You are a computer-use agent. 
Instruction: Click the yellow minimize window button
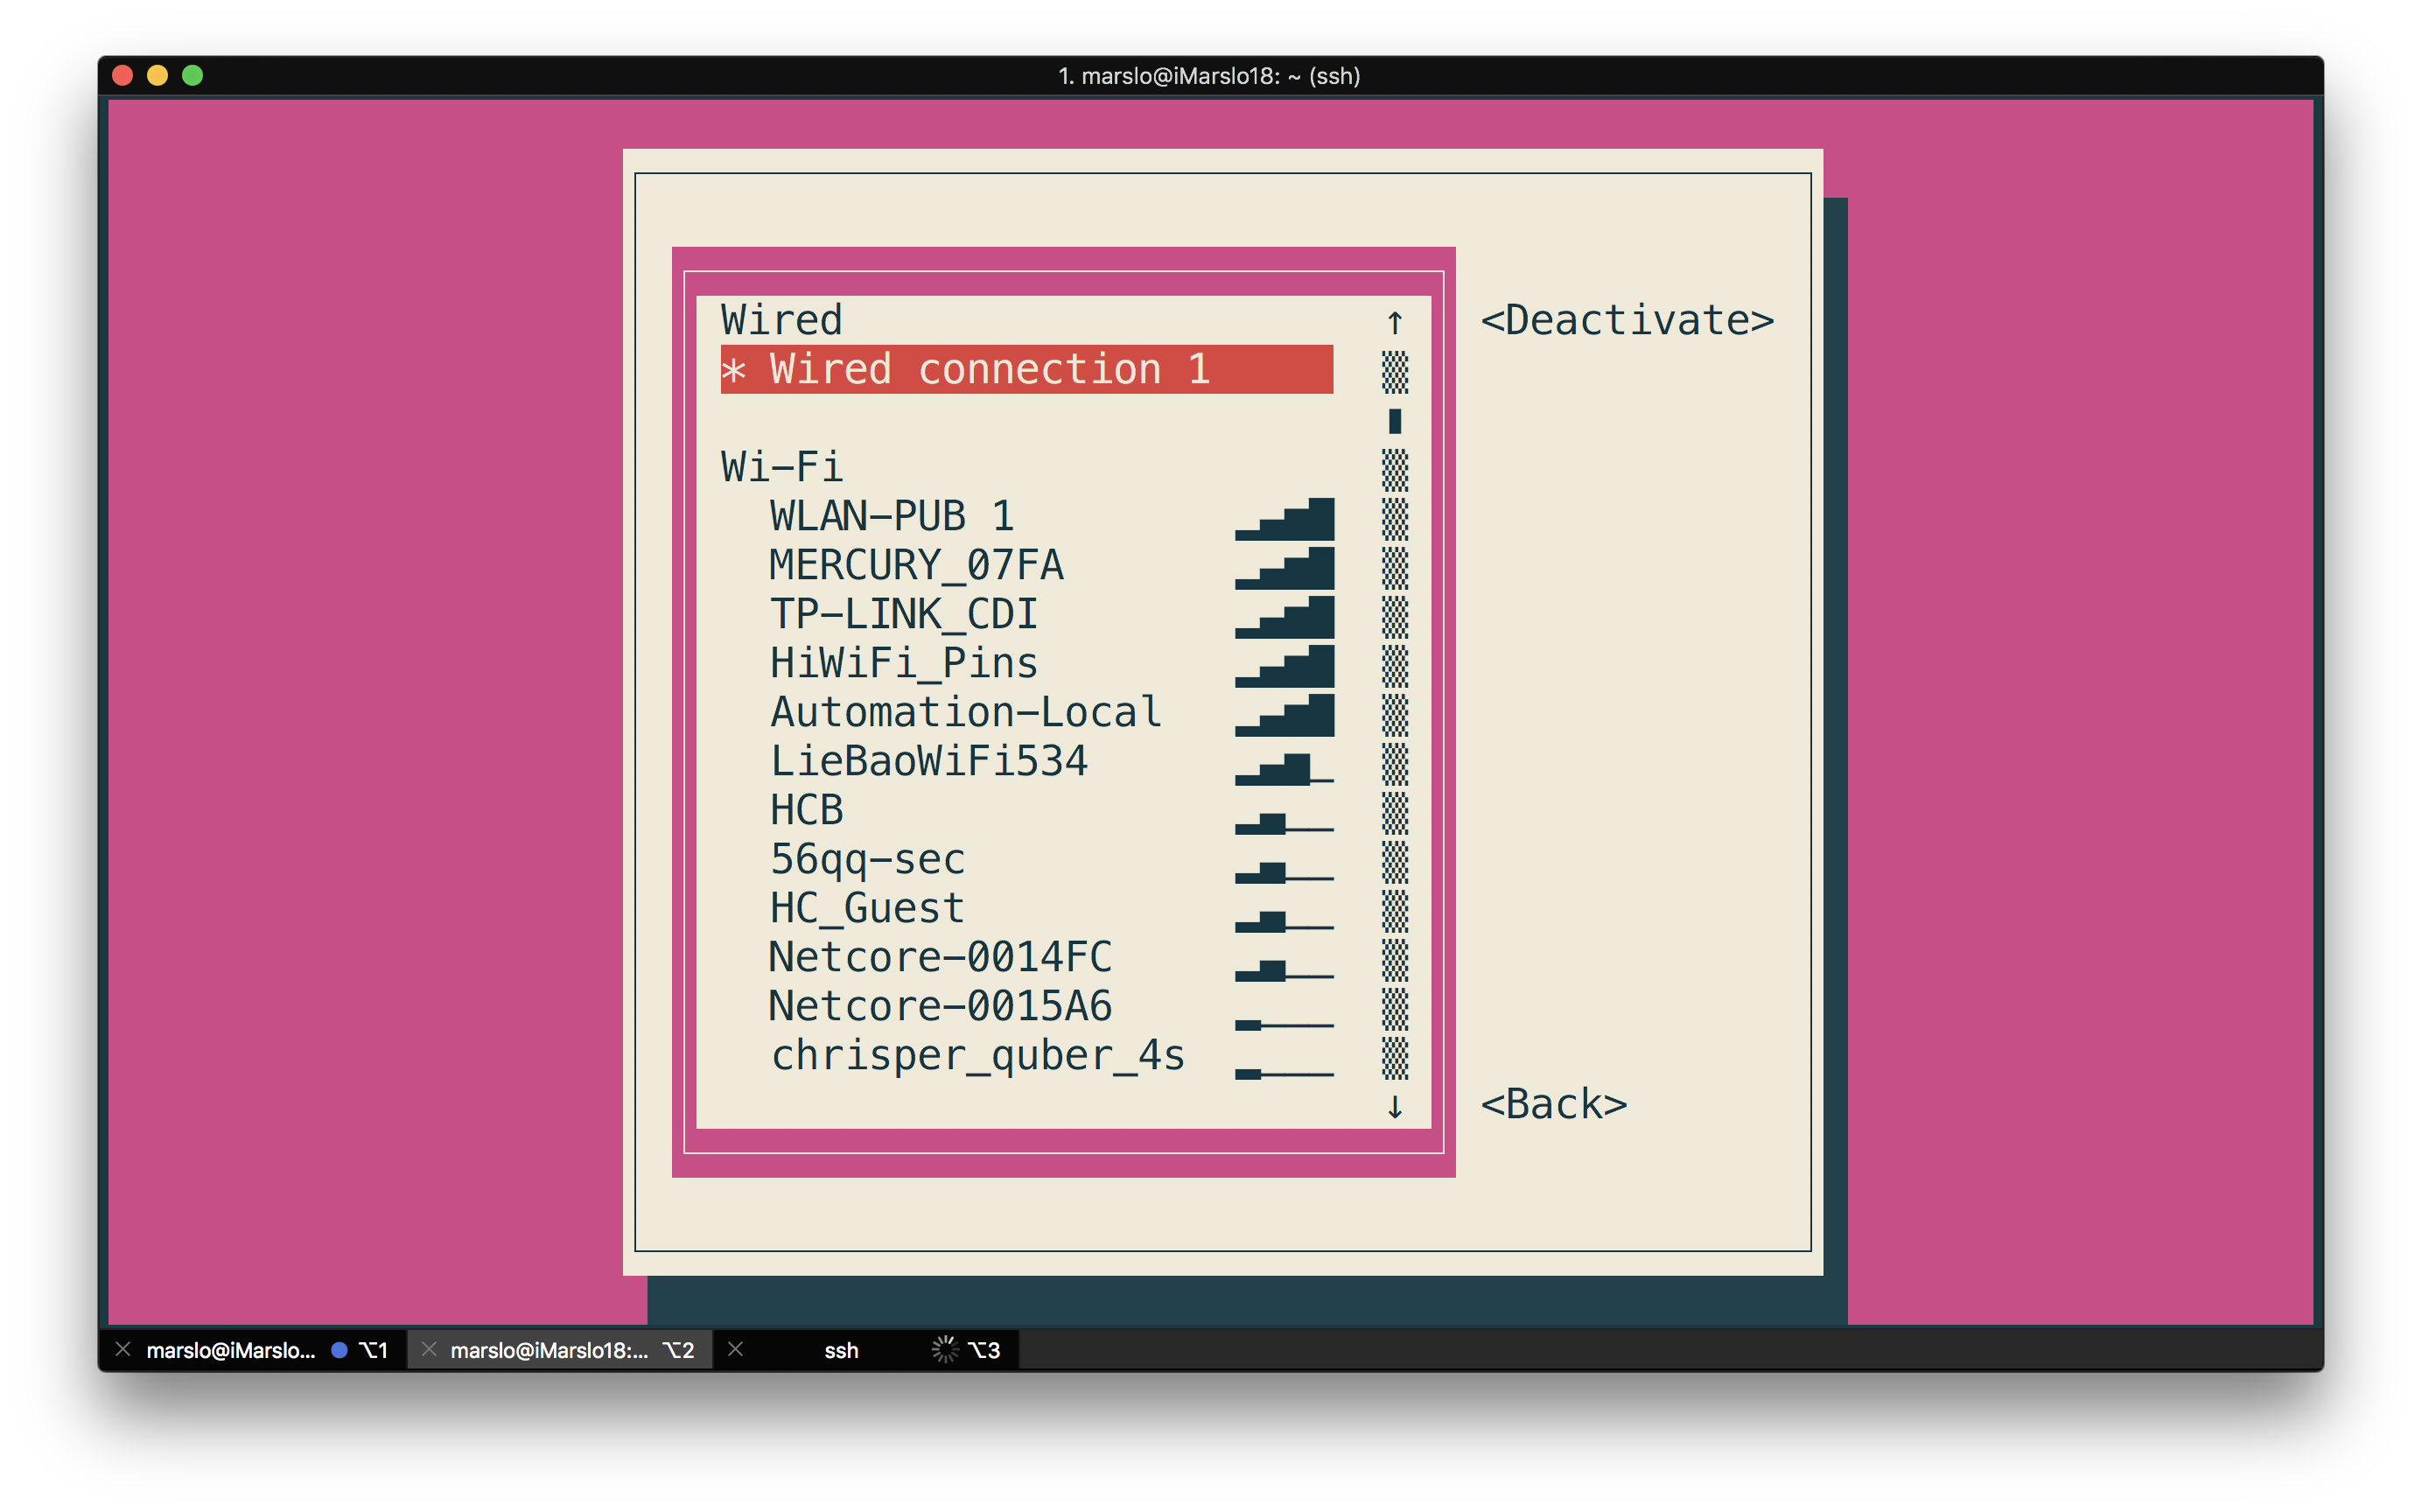click(x=158, y=76)
